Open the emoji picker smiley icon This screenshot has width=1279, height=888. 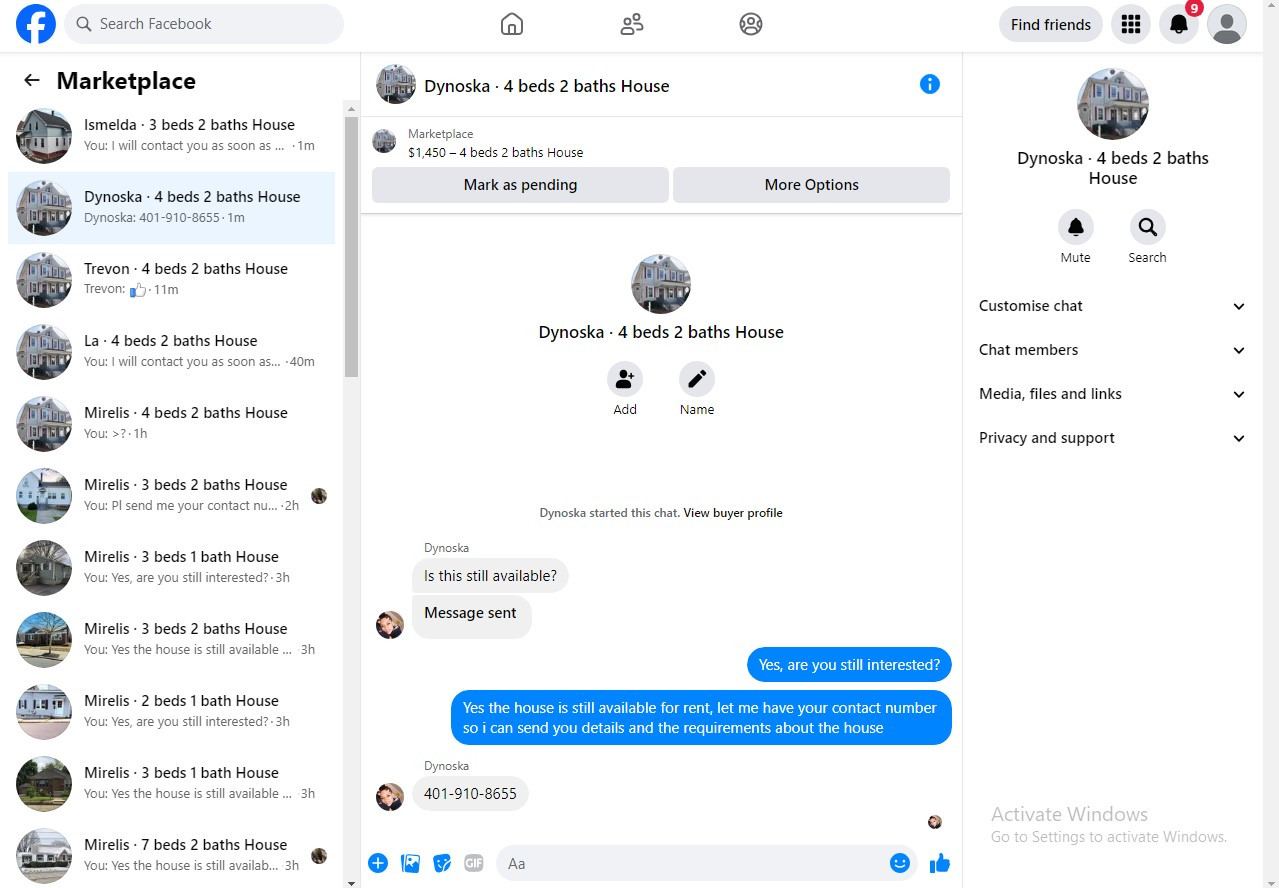click(x=900, y=863)
